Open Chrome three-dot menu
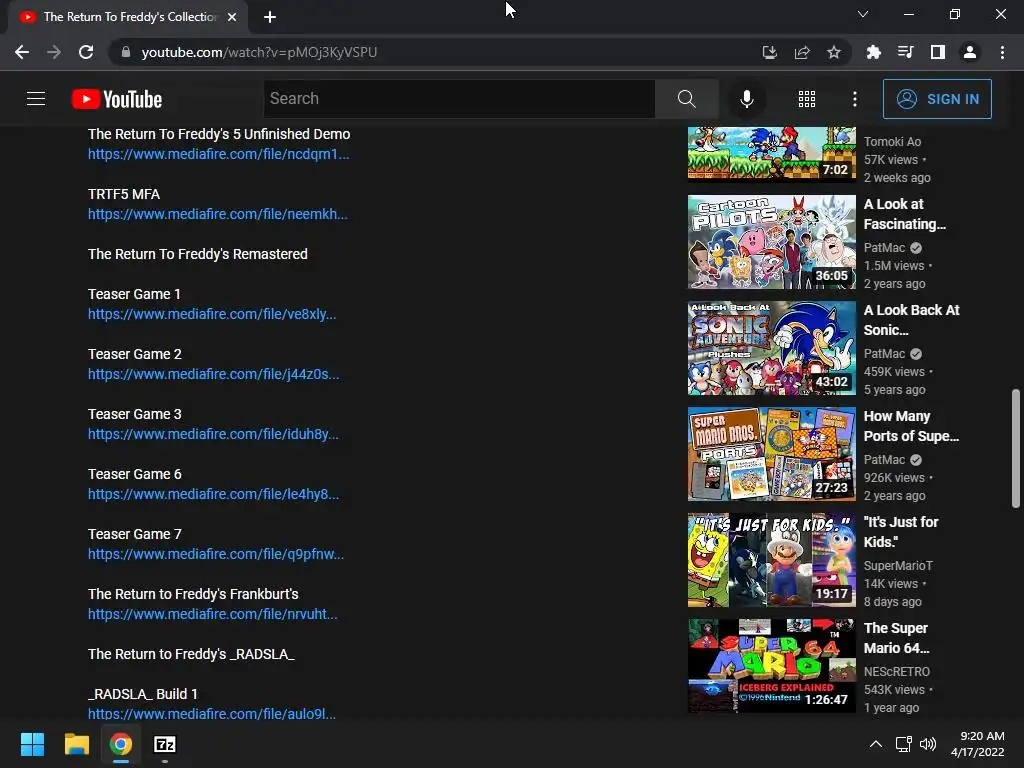 coord(1002,52)
